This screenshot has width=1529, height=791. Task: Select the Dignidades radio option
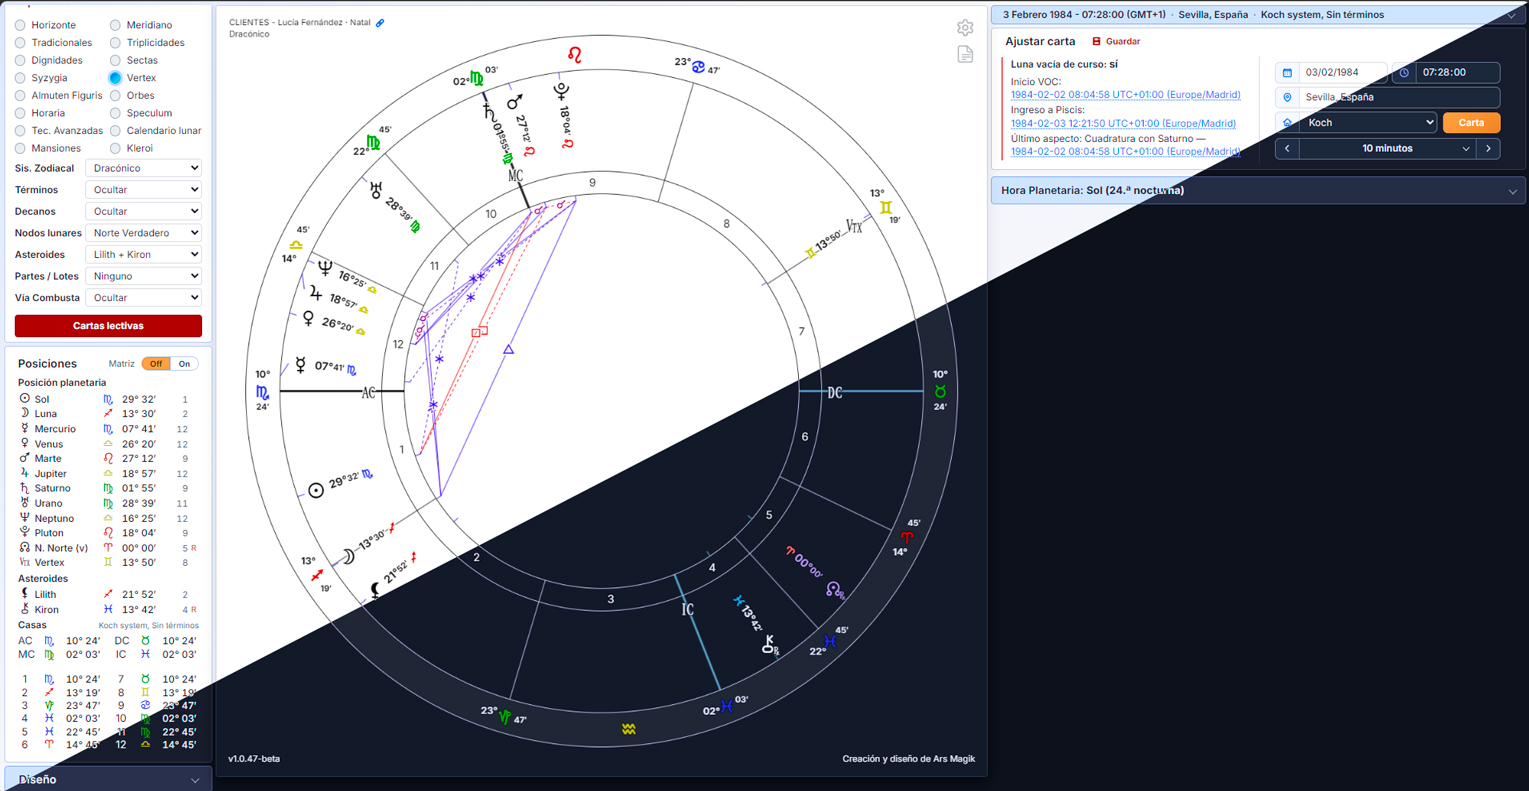[x=20, y=60]
